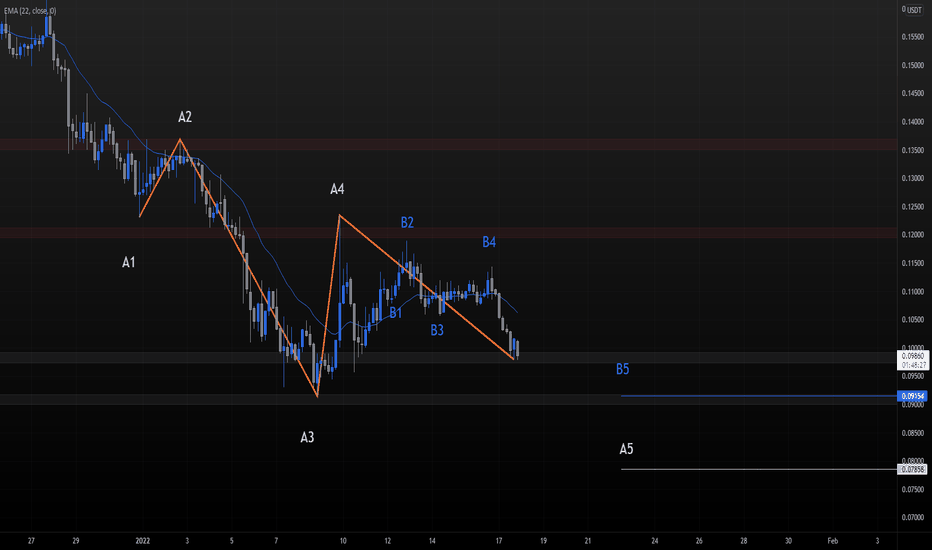Viewport: 932px width, 550px height.
Task: Click the 0.13000 price axis tick
Action: [913, 178]
